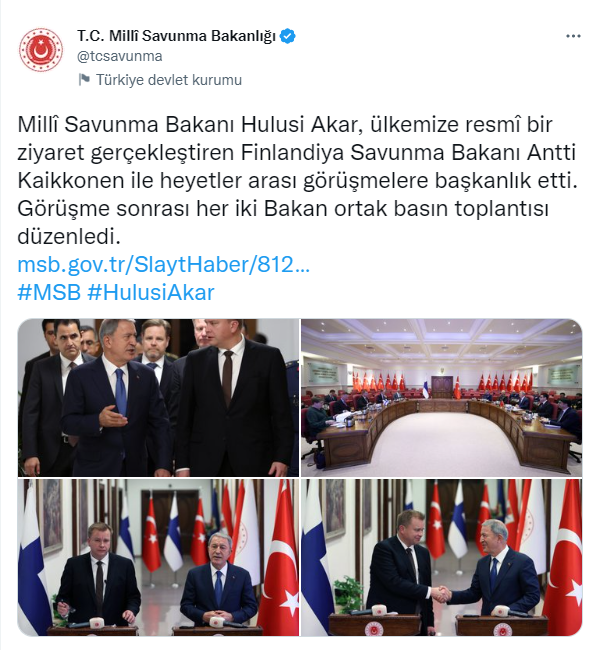This screenshot has height=650, width=597.
Task: Open the tweet's three-dot more menu
Action: click(x=573, y=36)
